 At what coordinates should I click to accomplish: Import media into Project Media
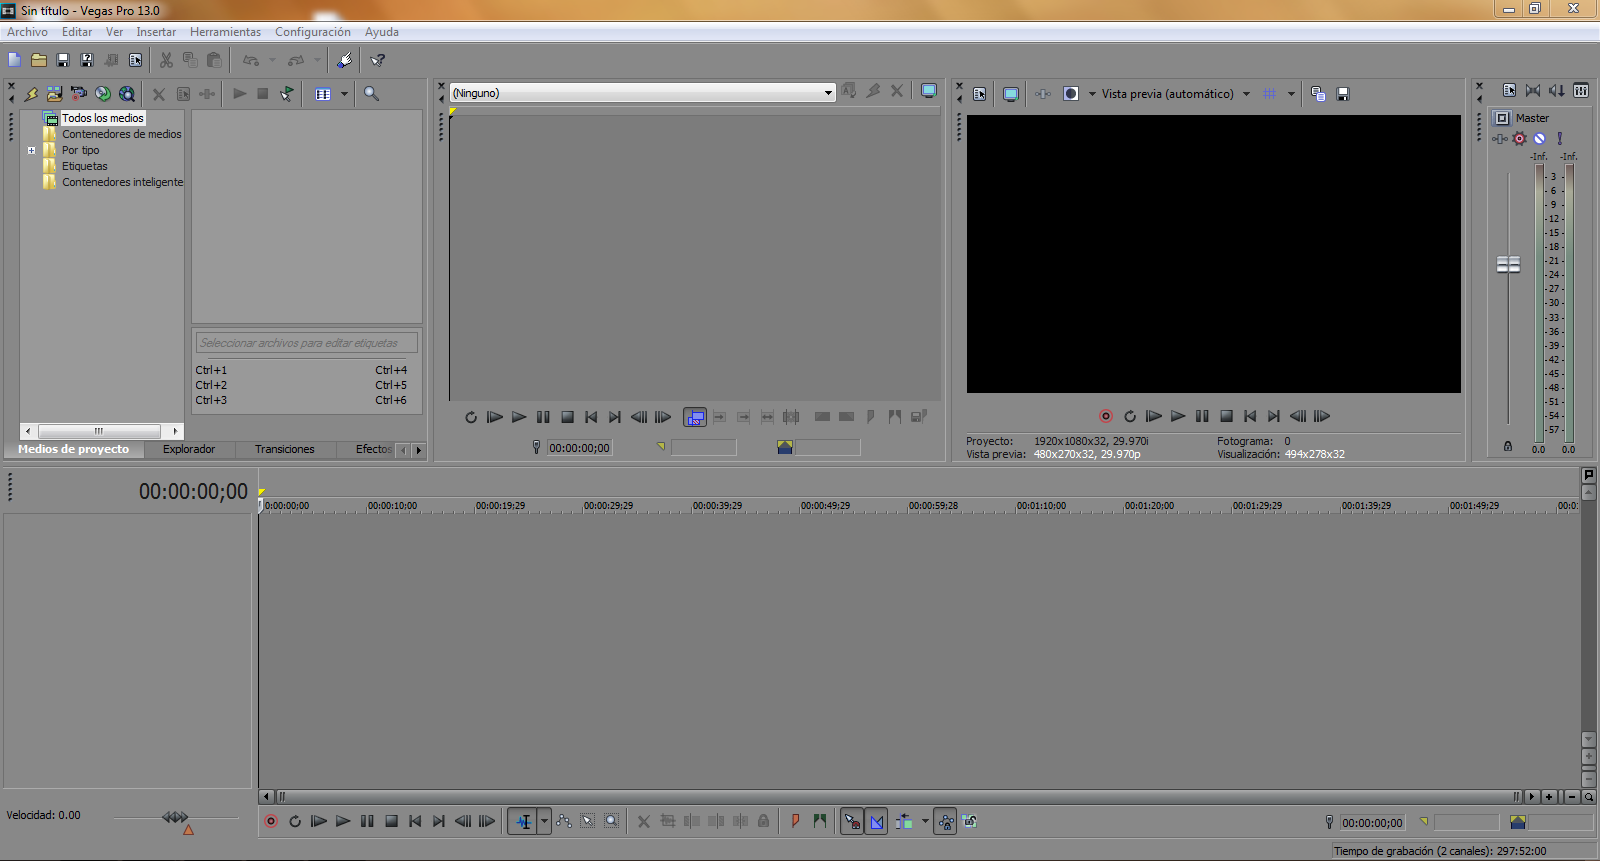(55, 94)
